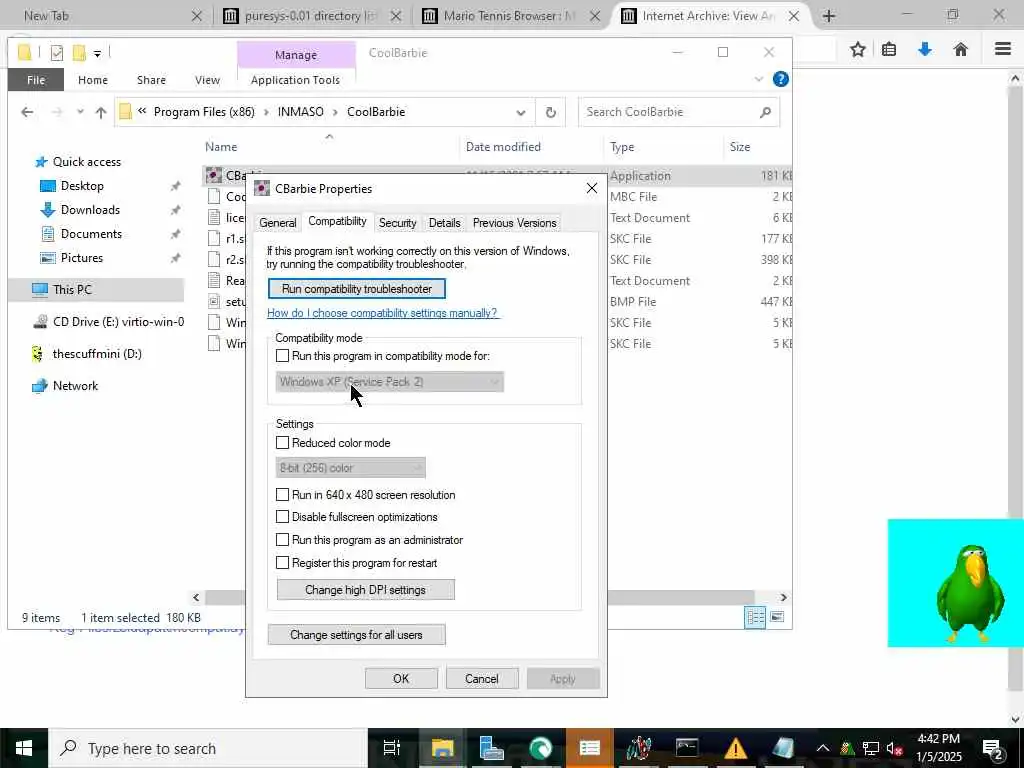Open Windows Start menu
Viewport: 1024px width, 768px height.
coord(24,748)
